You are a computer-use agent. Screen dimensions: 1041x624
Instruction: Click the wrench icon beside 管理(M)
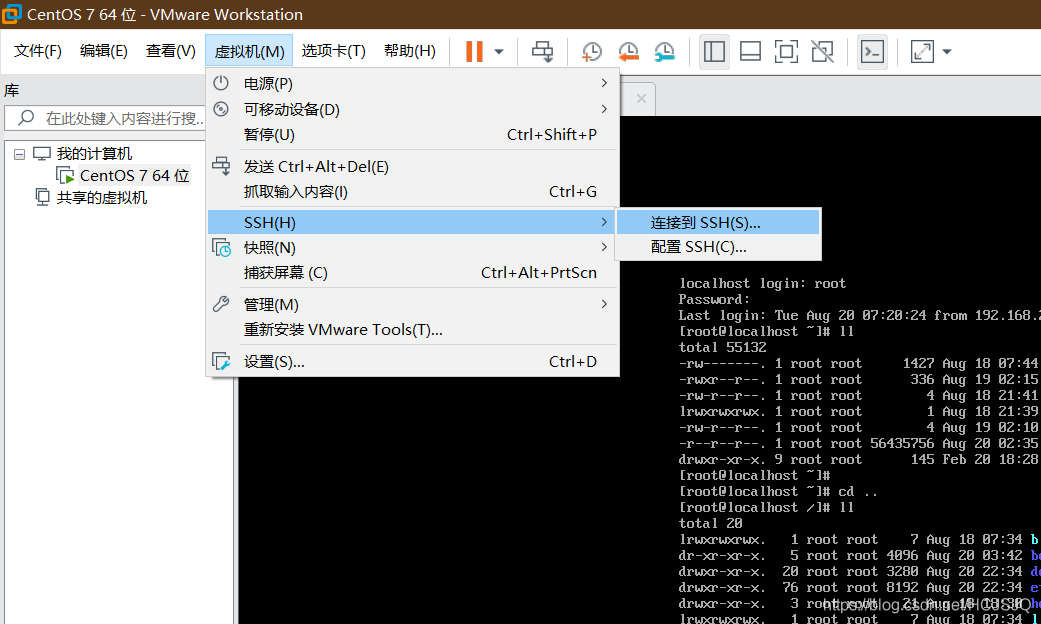[220, 304]
